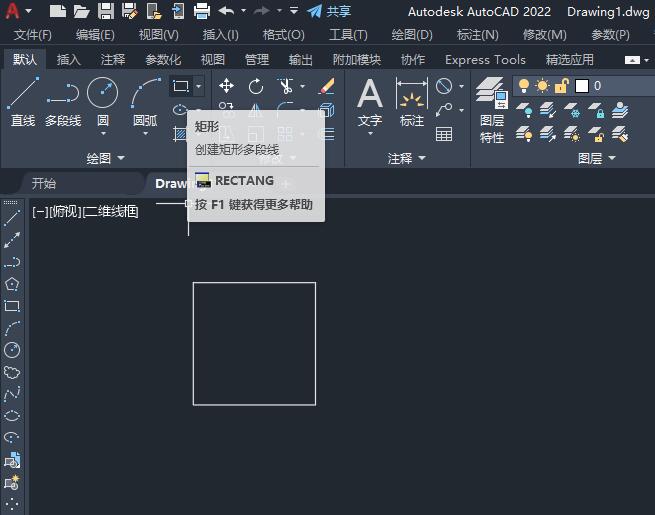Click Save to Web & Mobile icon
The height and width of the screenshot is (515, 655).
178,11
